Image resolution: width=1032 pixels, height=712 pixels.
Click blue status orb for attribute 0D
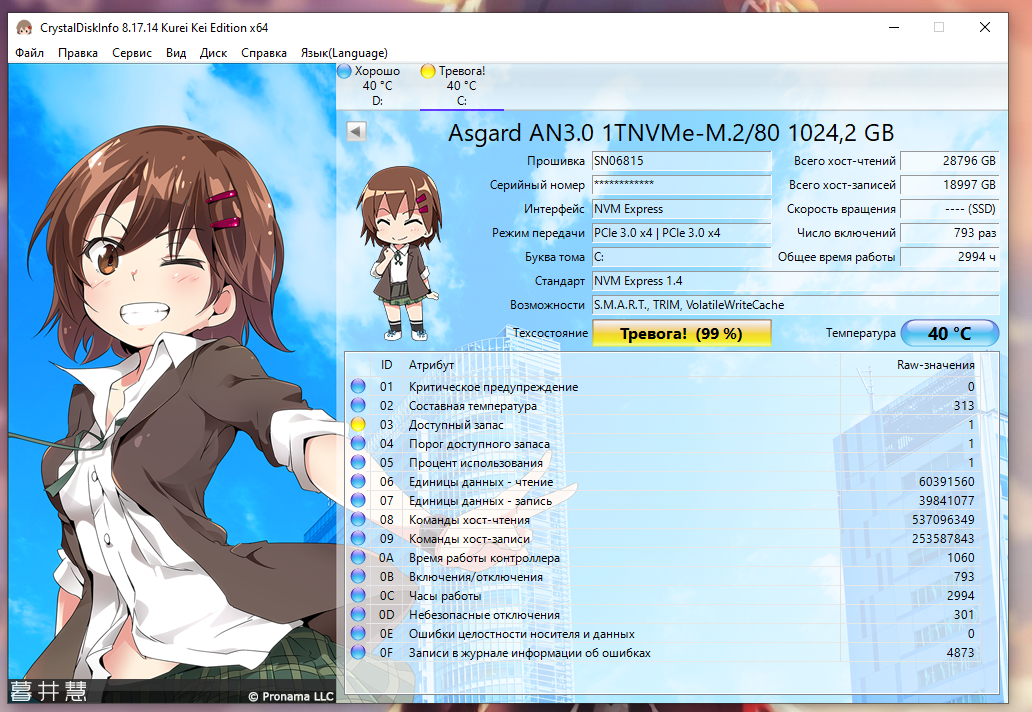click(x=358, y=615)
